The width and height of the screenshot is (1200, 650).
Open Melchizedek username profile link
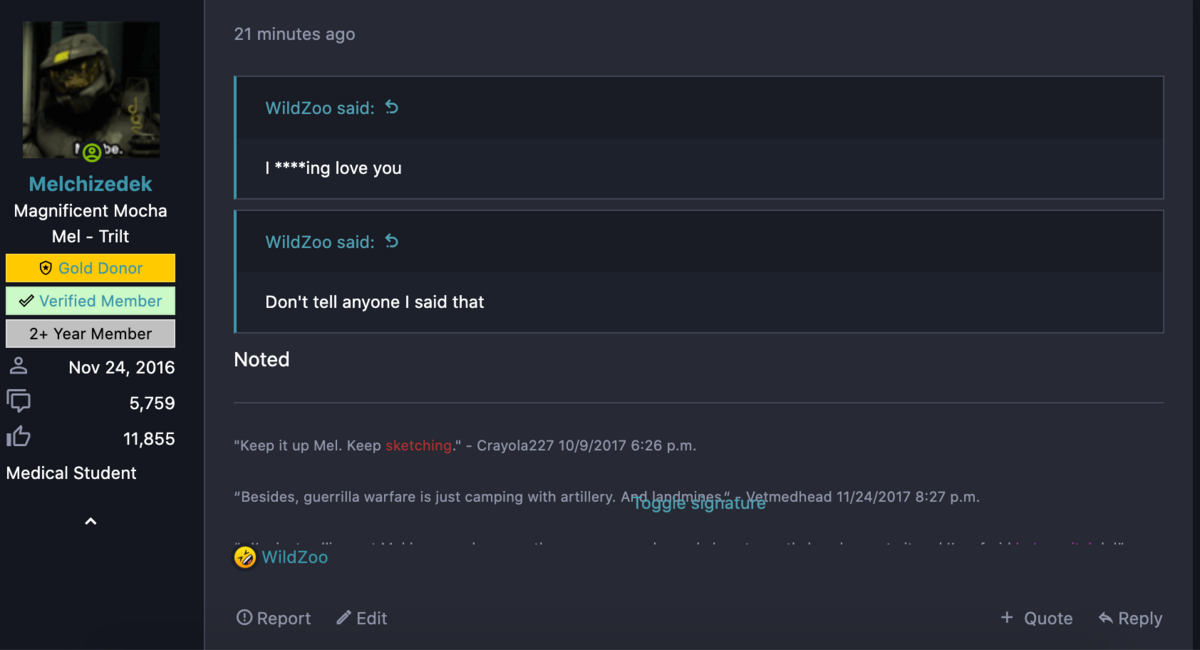[x=91, y=184]
